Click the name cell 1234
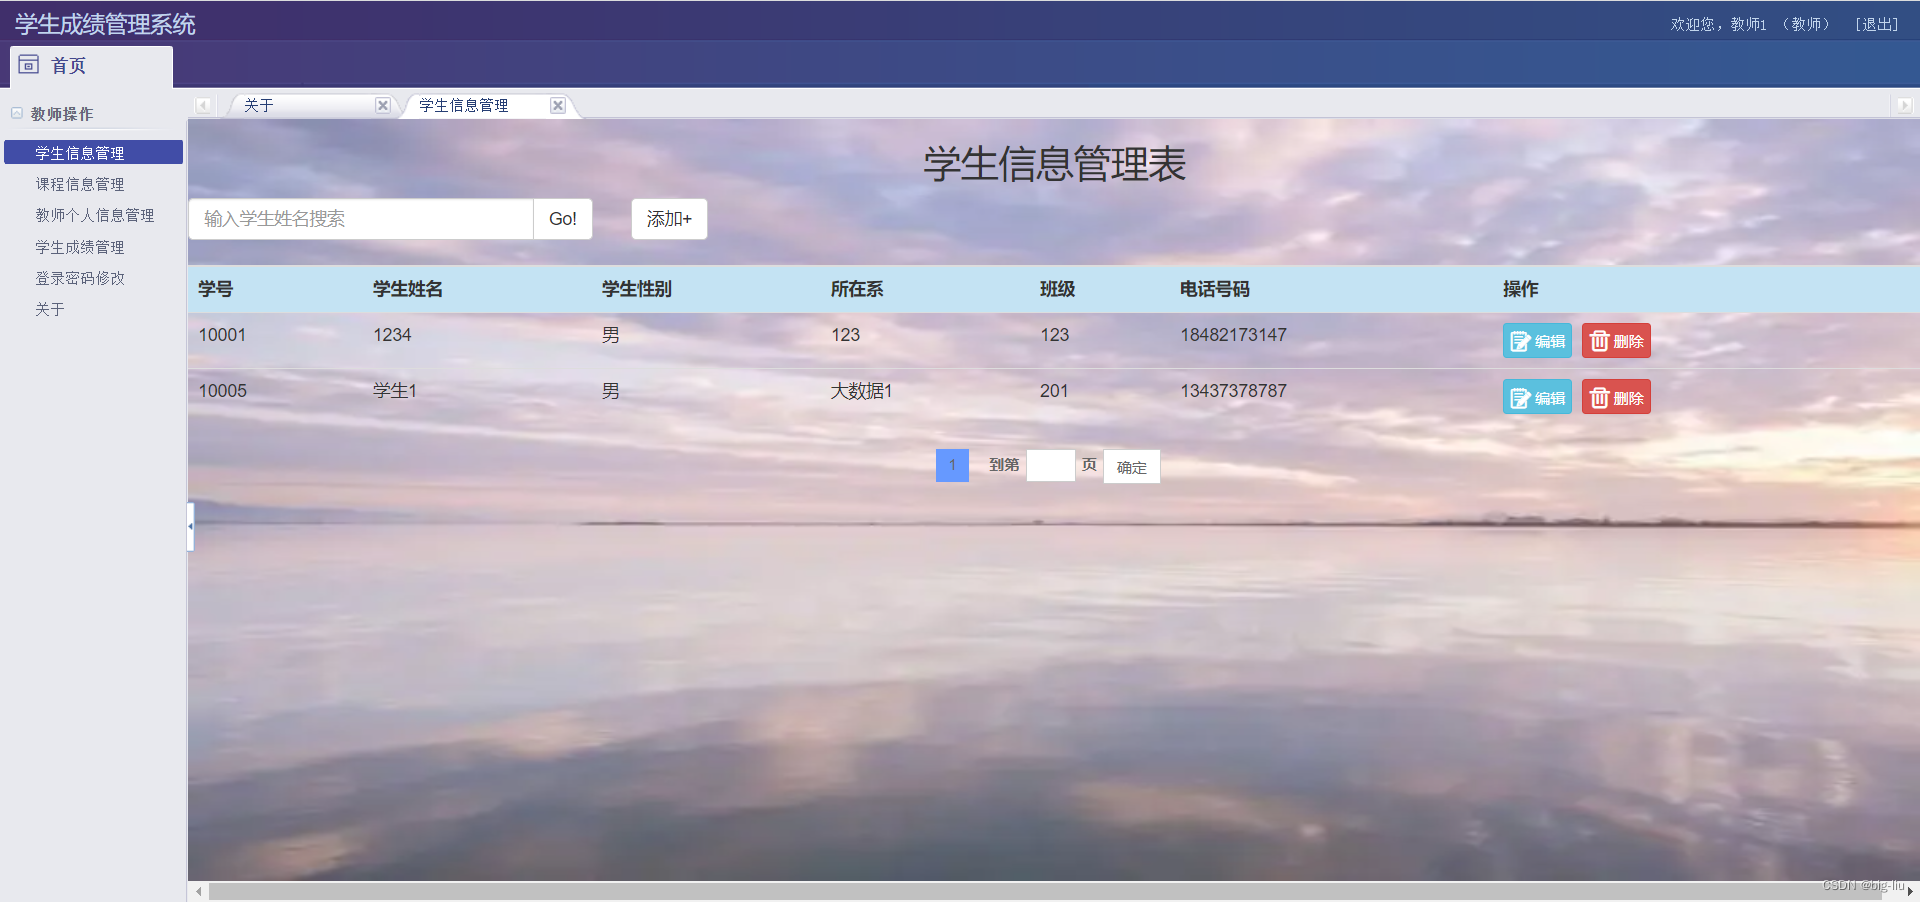 [x=392, y=335]
